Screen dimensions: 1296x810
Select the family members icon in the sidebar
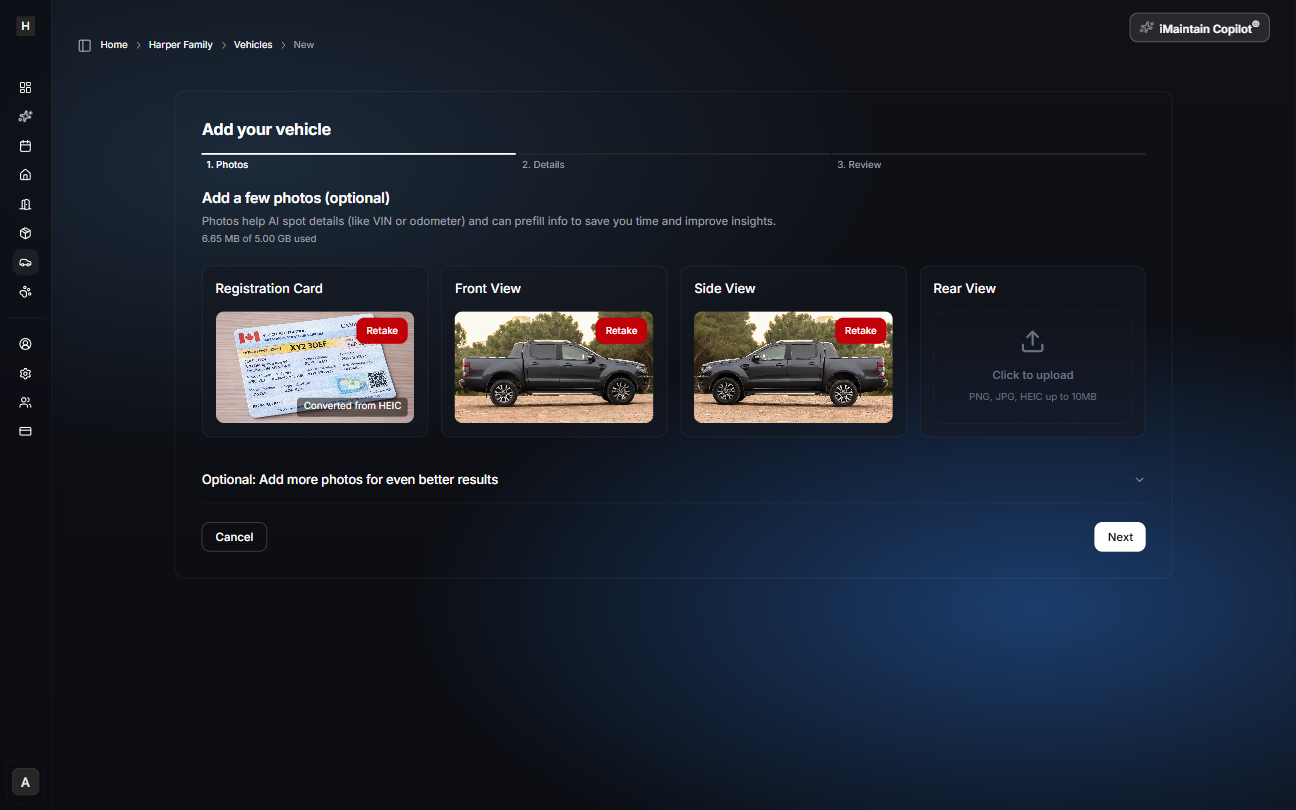tap(25, 402)
